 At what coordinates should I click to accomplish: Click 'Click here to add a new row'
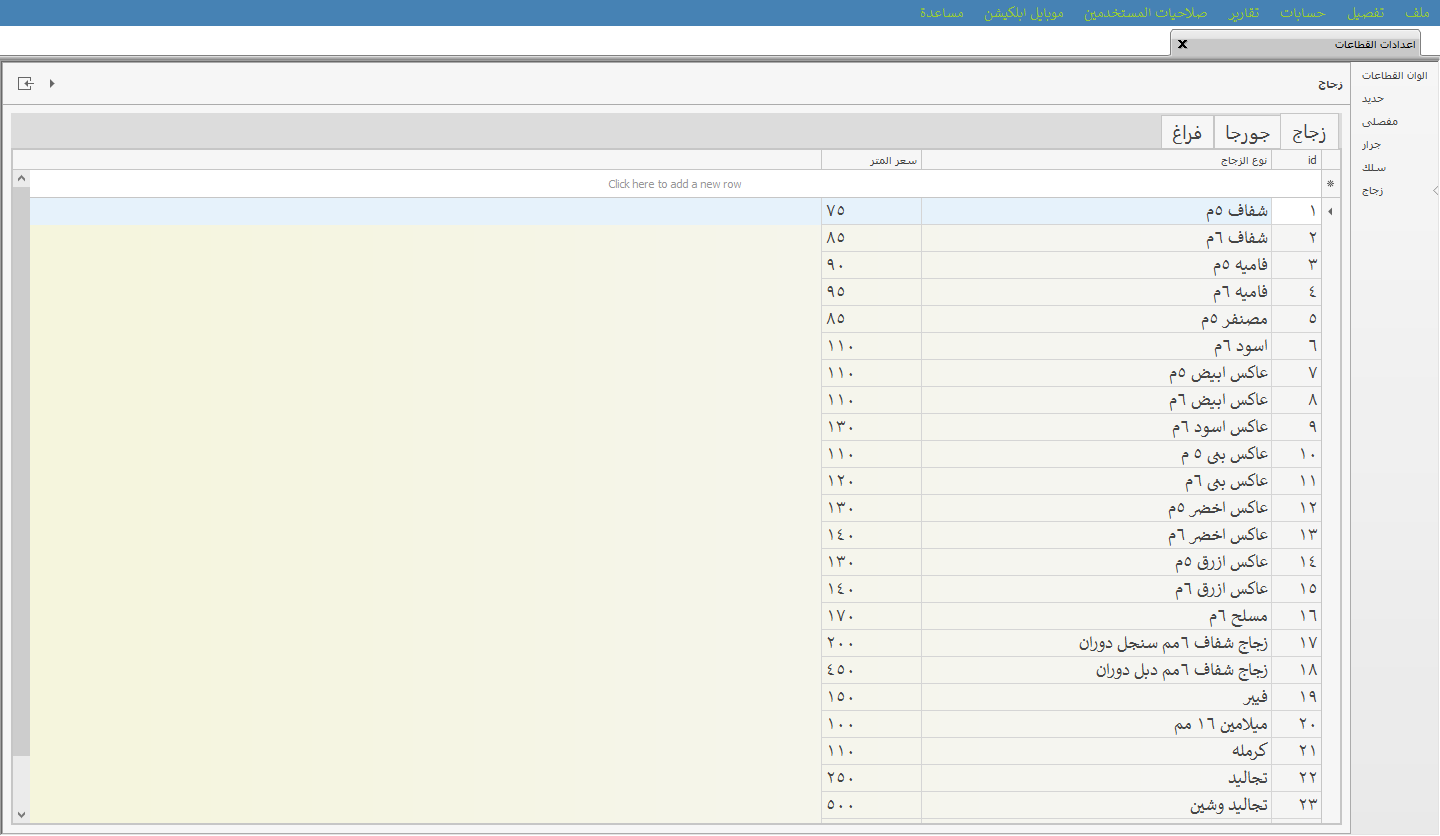pyautogui.click(x=675, y=184)
